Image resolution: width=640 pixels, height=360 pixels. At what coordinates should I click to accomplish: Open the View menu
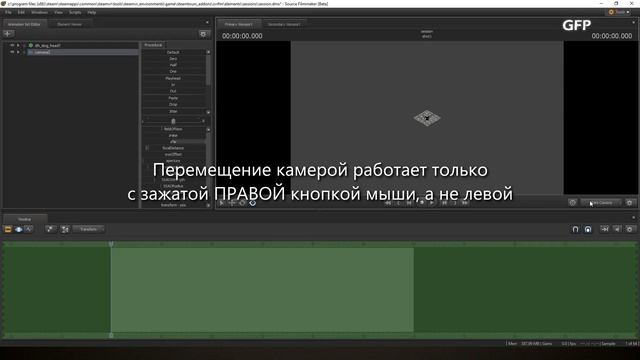pyautogui.click(x=58, y=12)
